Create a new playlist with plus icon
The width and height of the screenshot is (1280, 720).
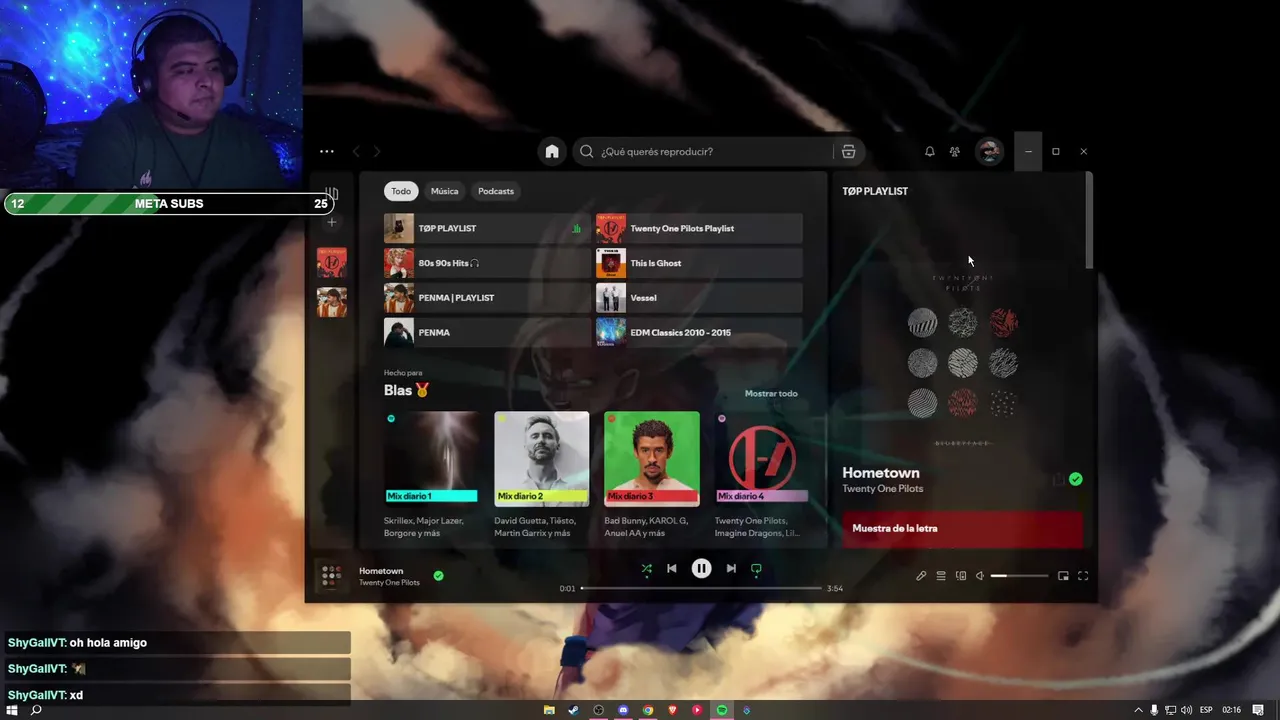(332, 222)
